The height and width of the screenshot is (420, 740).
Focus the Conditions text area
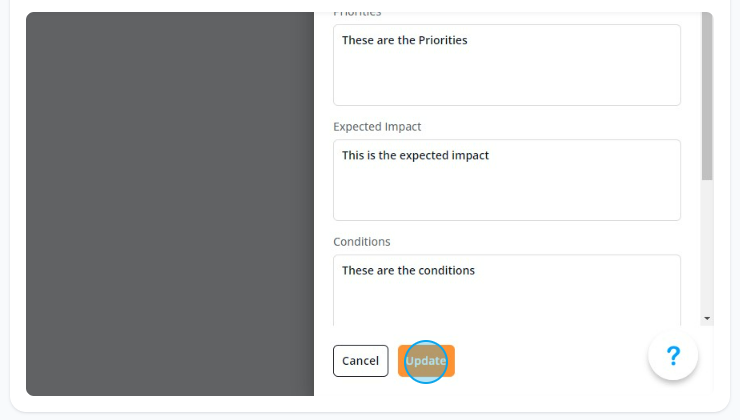(507, 290)
